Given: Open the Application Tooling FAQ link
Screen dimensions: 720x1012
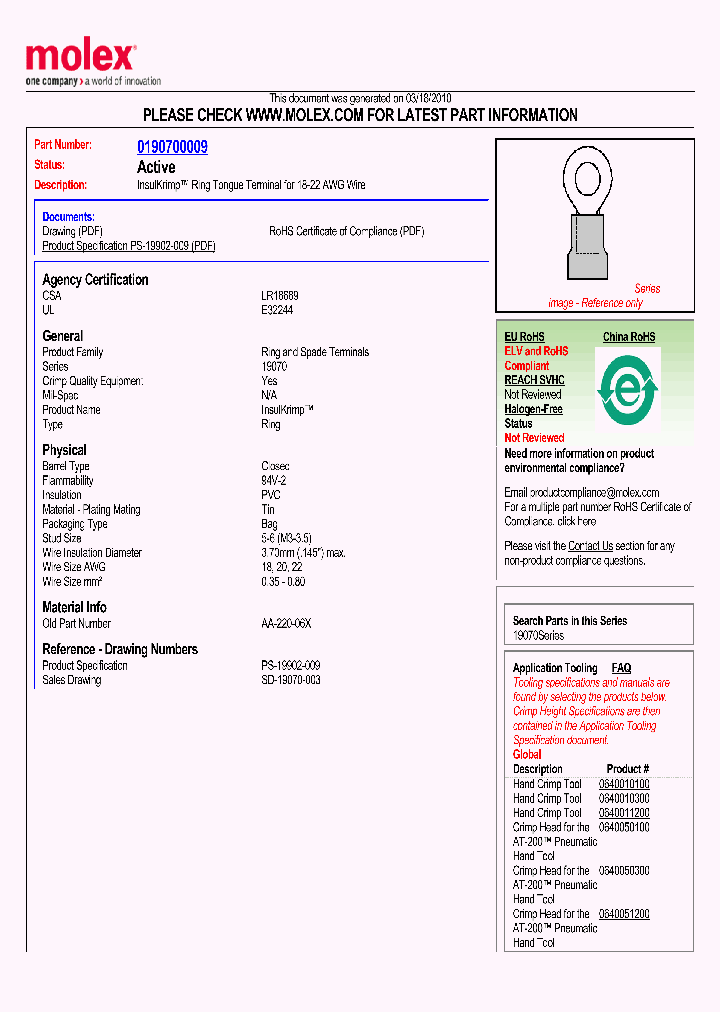Looking at the screenshot, I should pos(621,668).
